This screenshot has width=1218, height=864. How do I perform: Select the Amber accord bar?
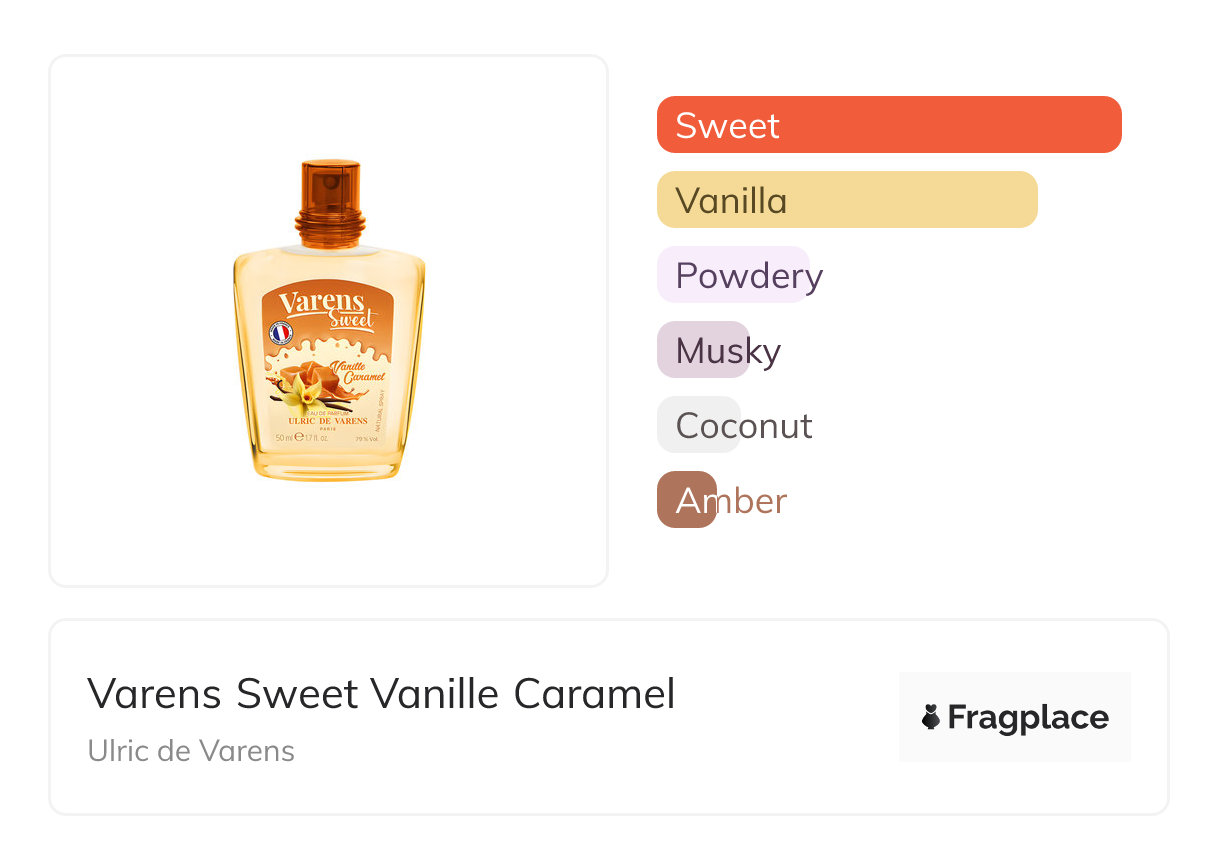click(x=687, y=500)
